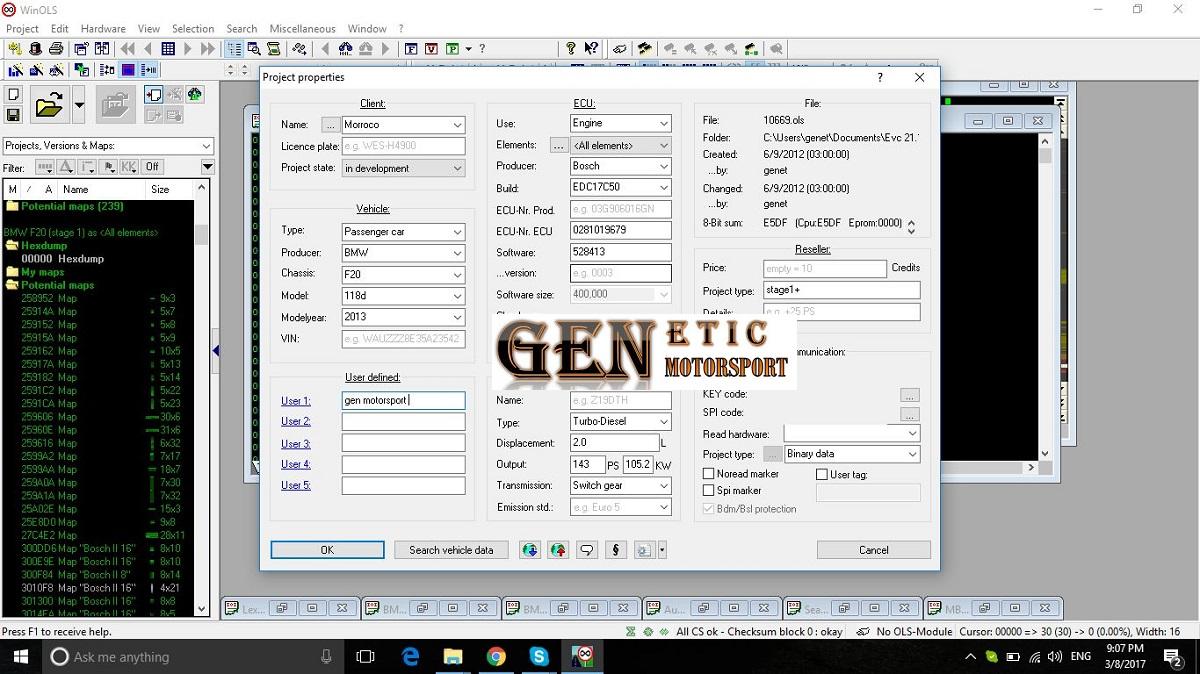1200x674 pixels.
Task: Click the globe upload icon in dialog
Action: pyautogui.click(x=559, y=550)
